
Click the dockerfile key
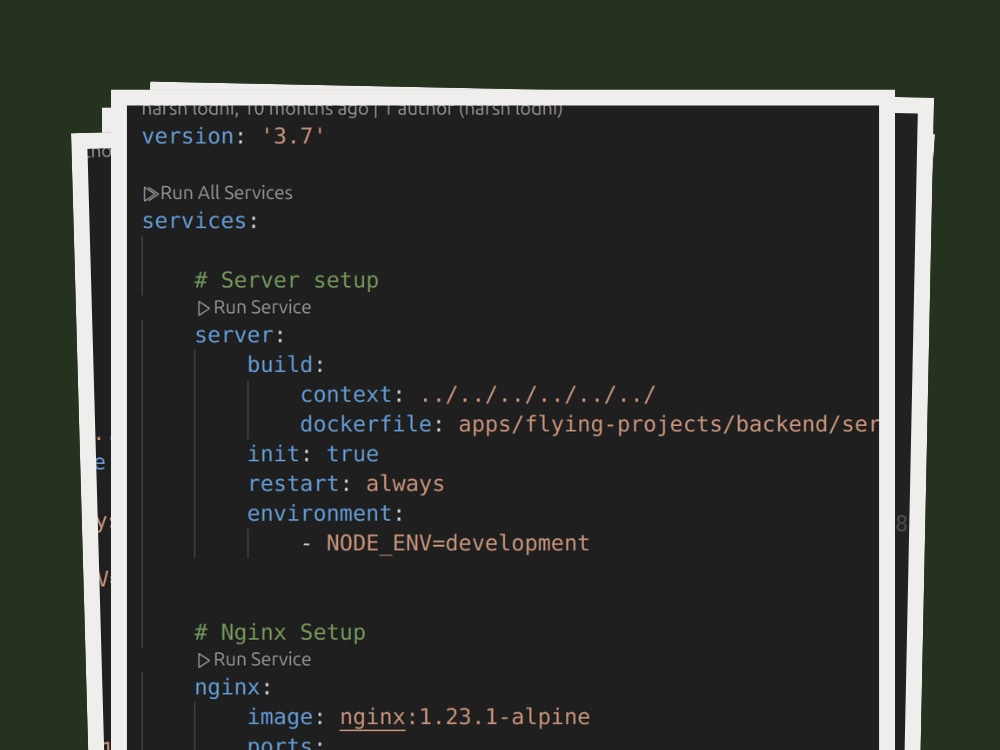coord(365,424)
